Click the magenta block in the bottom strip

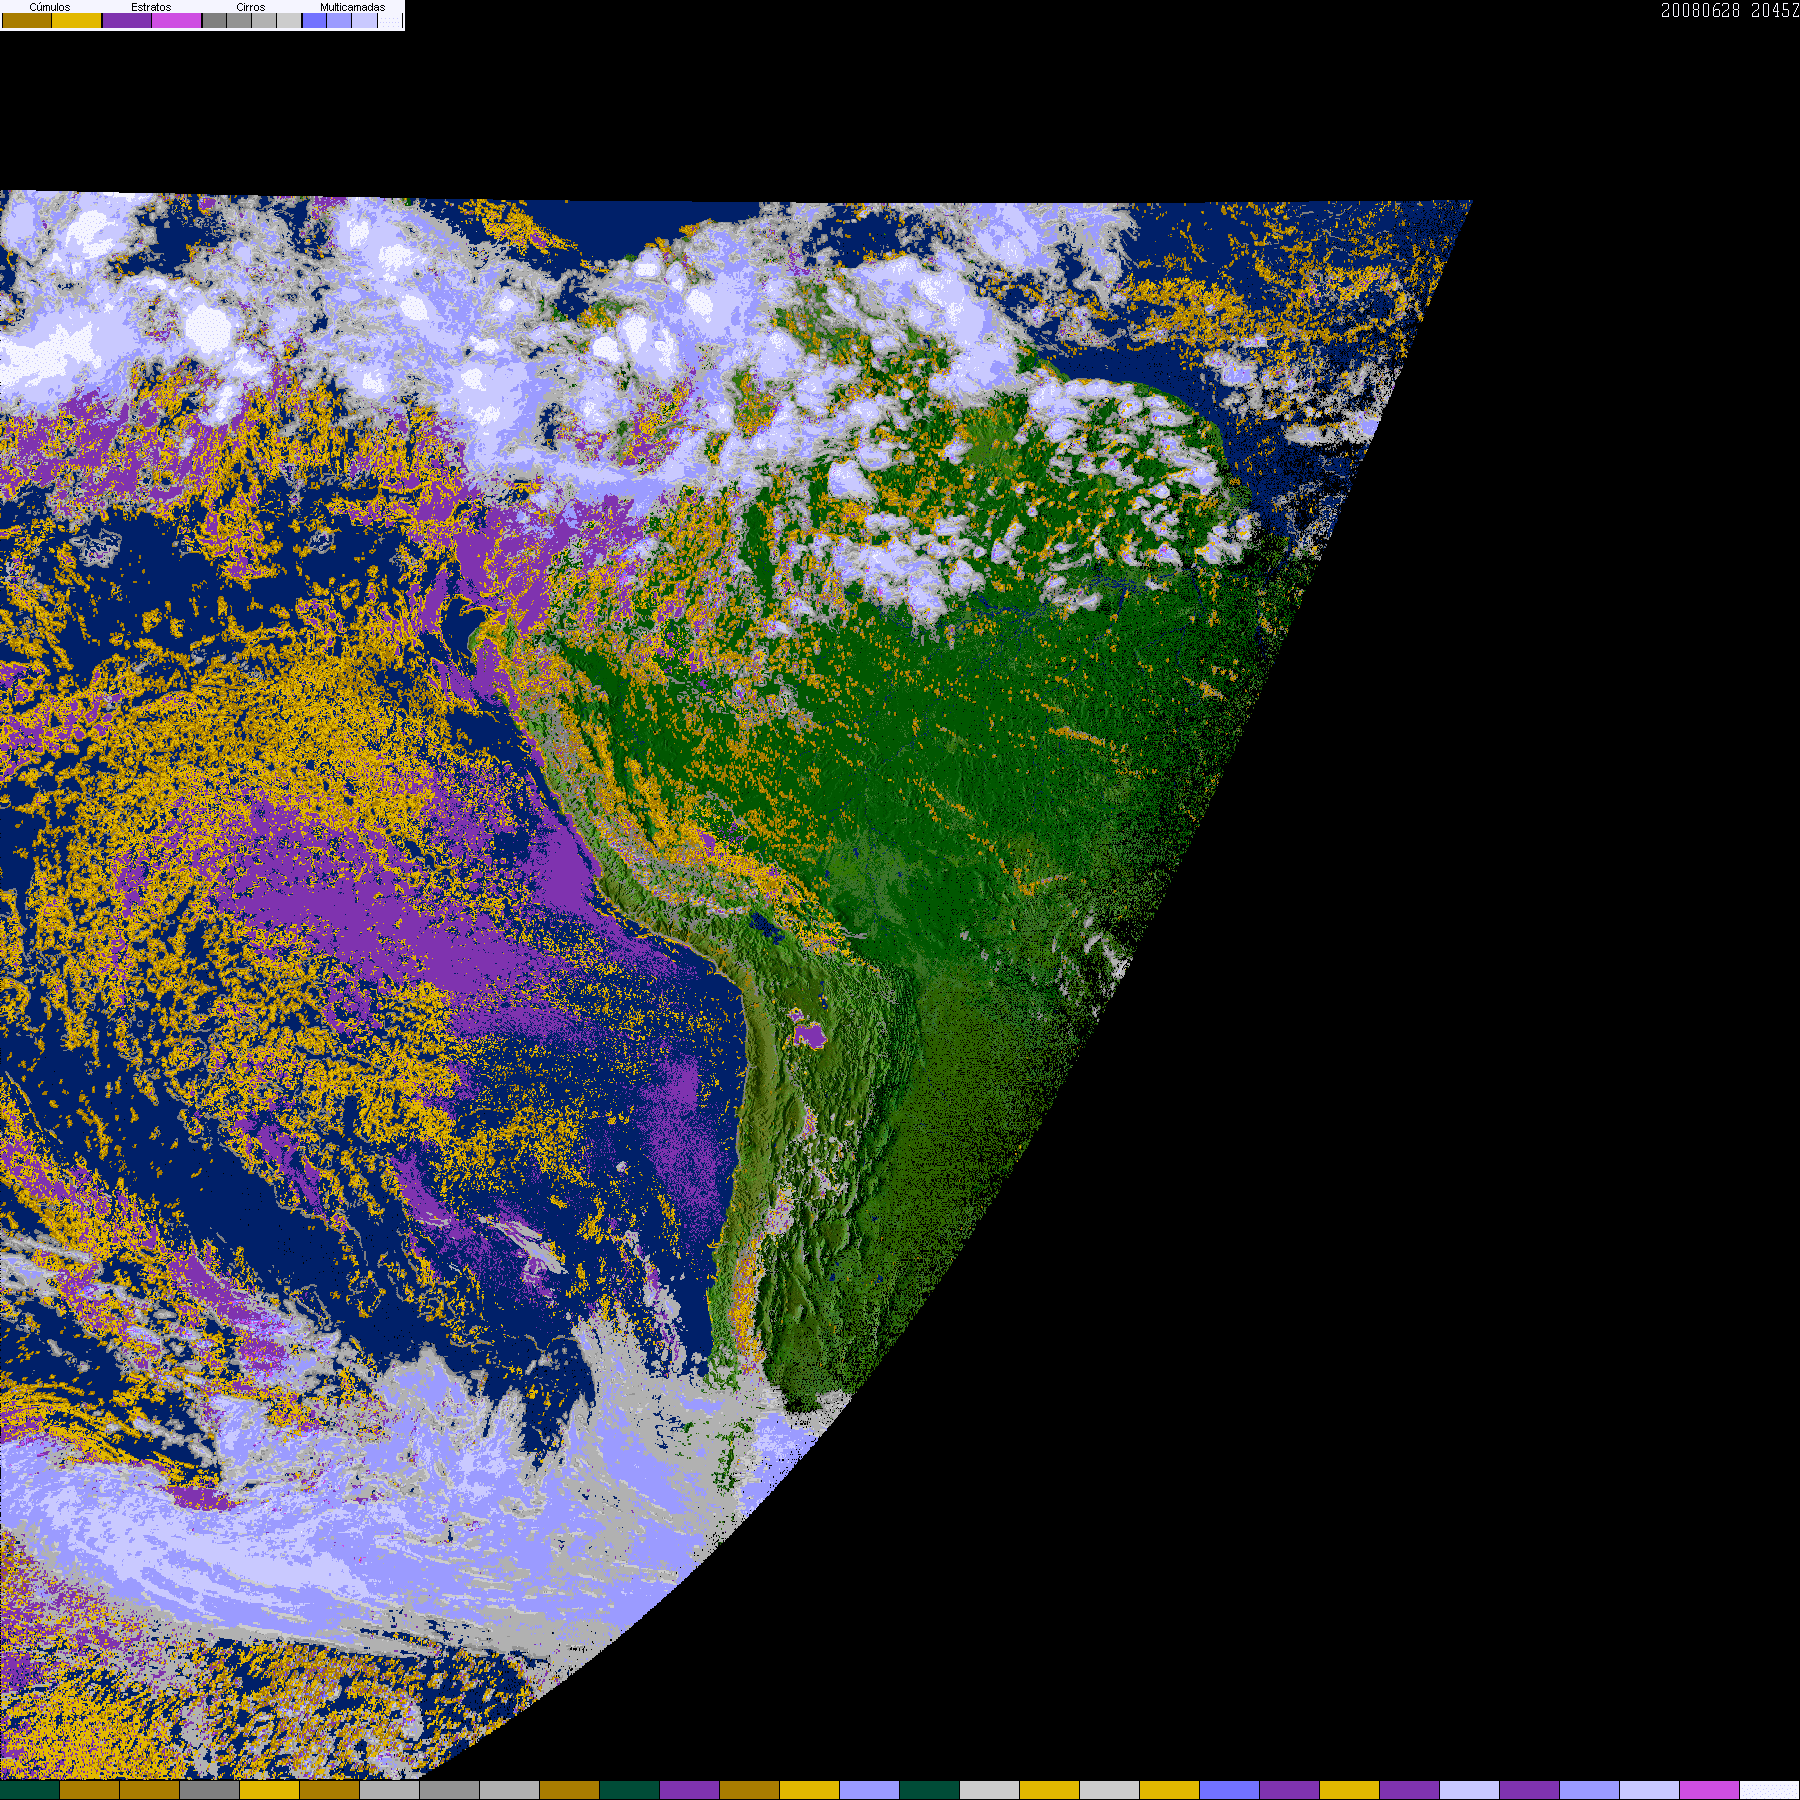1710,1790
